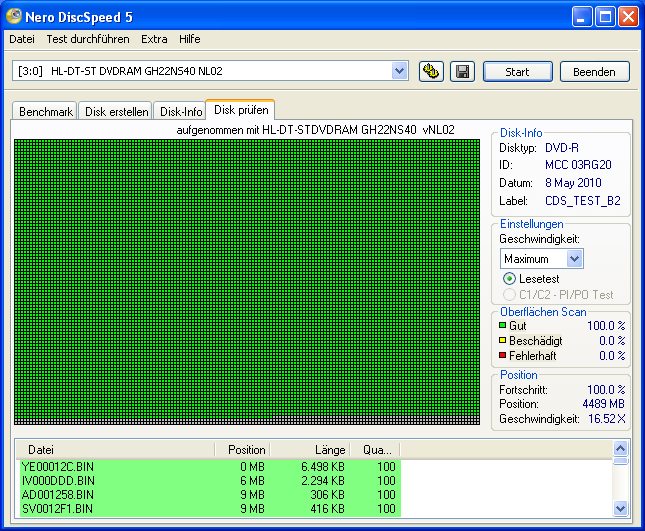Switch to the Benchmark tab
Screen dimensions: 645x531
pyautogui.click(x=45, y=111)
